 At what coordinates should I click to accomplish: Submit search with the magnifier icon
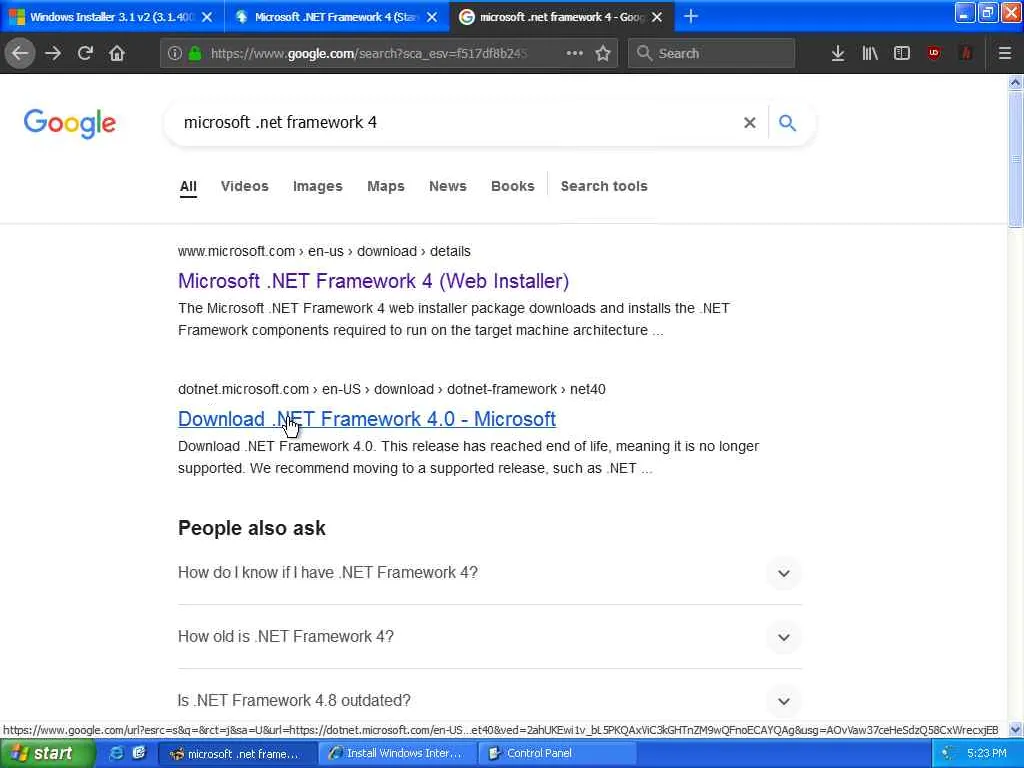(x=788, y=123)
